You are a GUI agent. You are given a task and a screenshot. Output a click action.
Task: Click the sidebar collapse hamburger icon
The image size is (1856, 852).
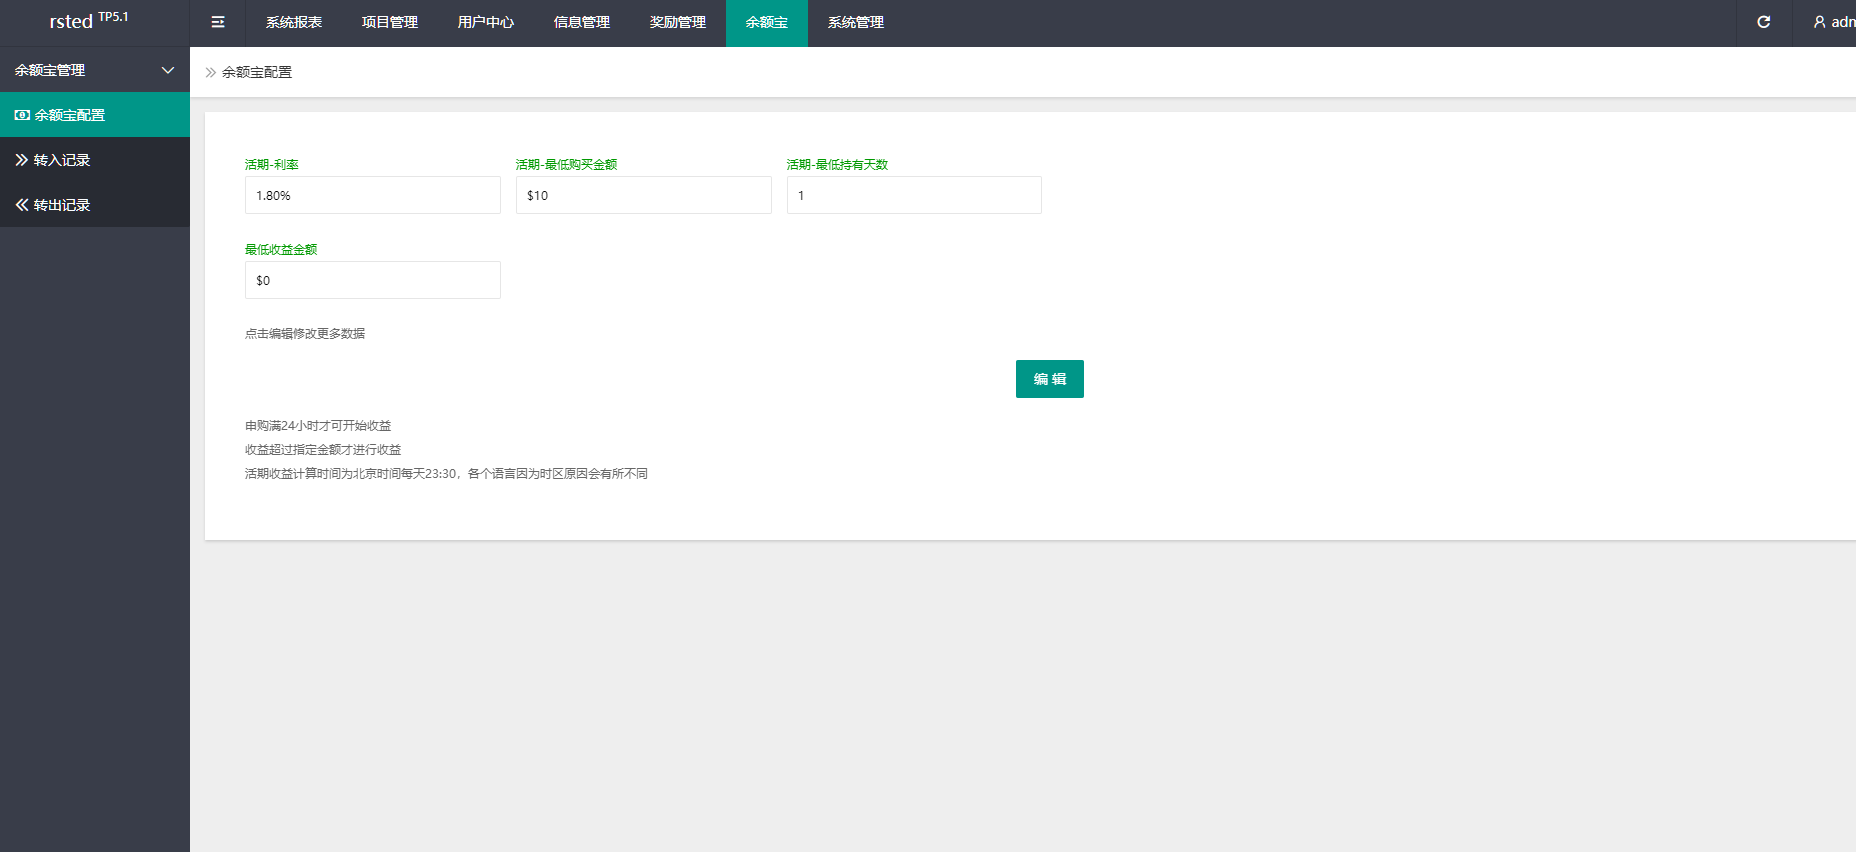click(218, 22)
